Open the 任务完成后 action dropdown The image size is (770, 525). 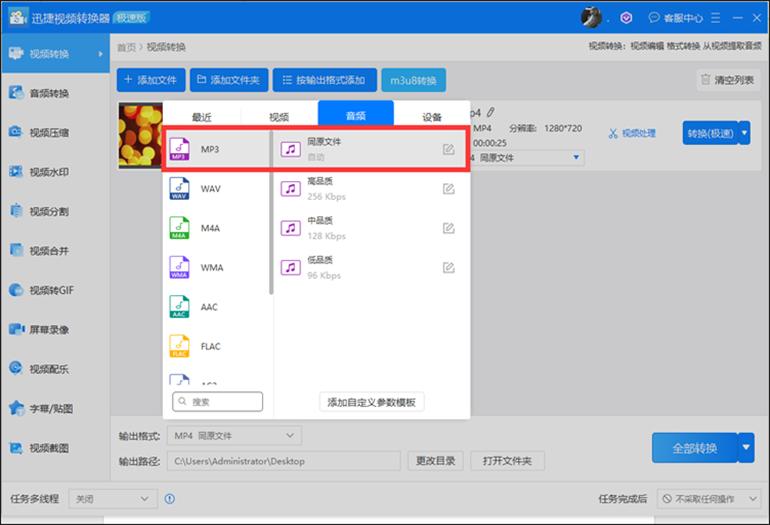(709, 499)
